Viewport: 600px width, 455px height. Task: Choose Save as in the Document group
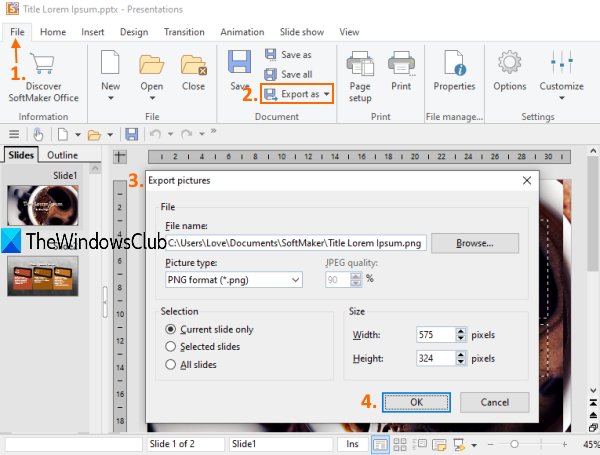[289, 55]
